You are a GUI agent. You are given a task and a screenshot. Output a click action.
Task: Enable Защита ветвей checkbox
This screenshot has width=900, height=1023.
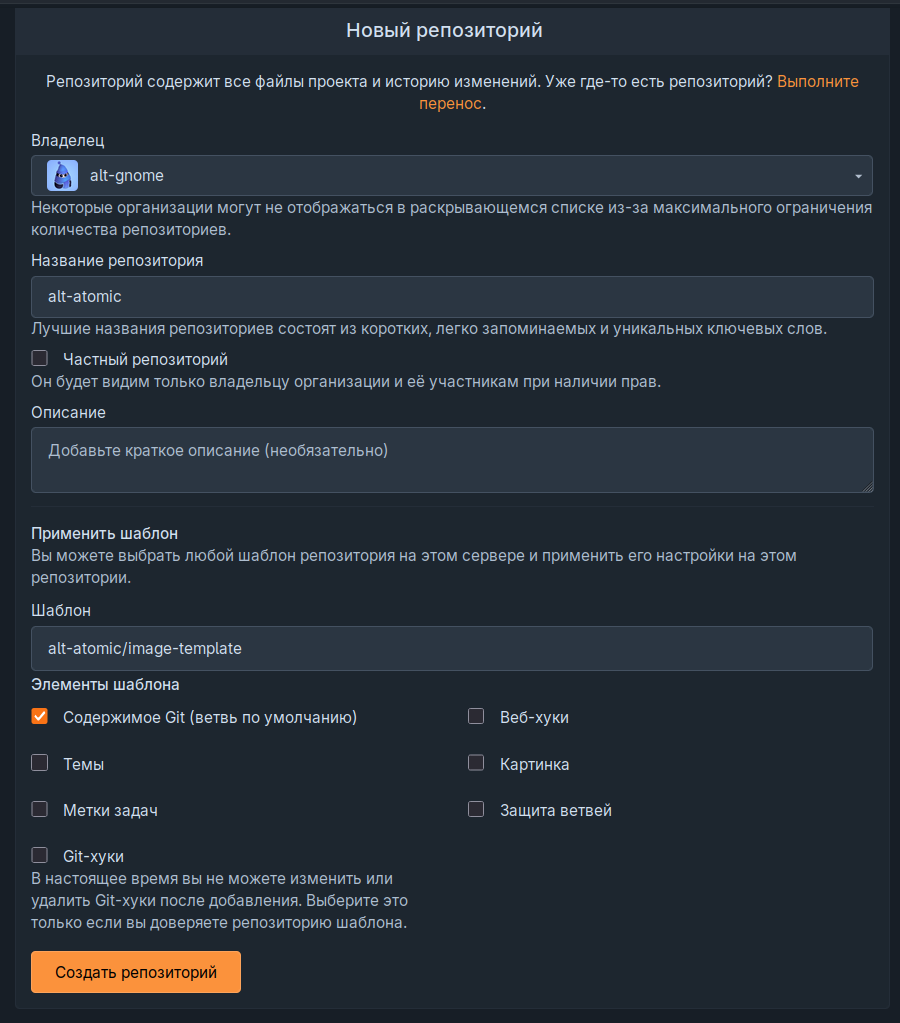[x=476, y=809]
